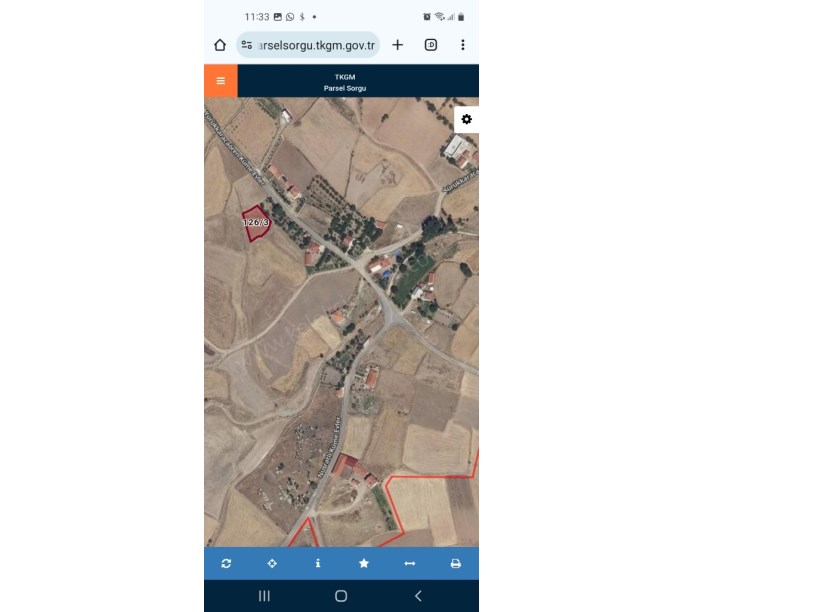Image resolution: width=816 pixels, height=612 pixels.
Task: Tap Android recent apps button
Action: 264,596
